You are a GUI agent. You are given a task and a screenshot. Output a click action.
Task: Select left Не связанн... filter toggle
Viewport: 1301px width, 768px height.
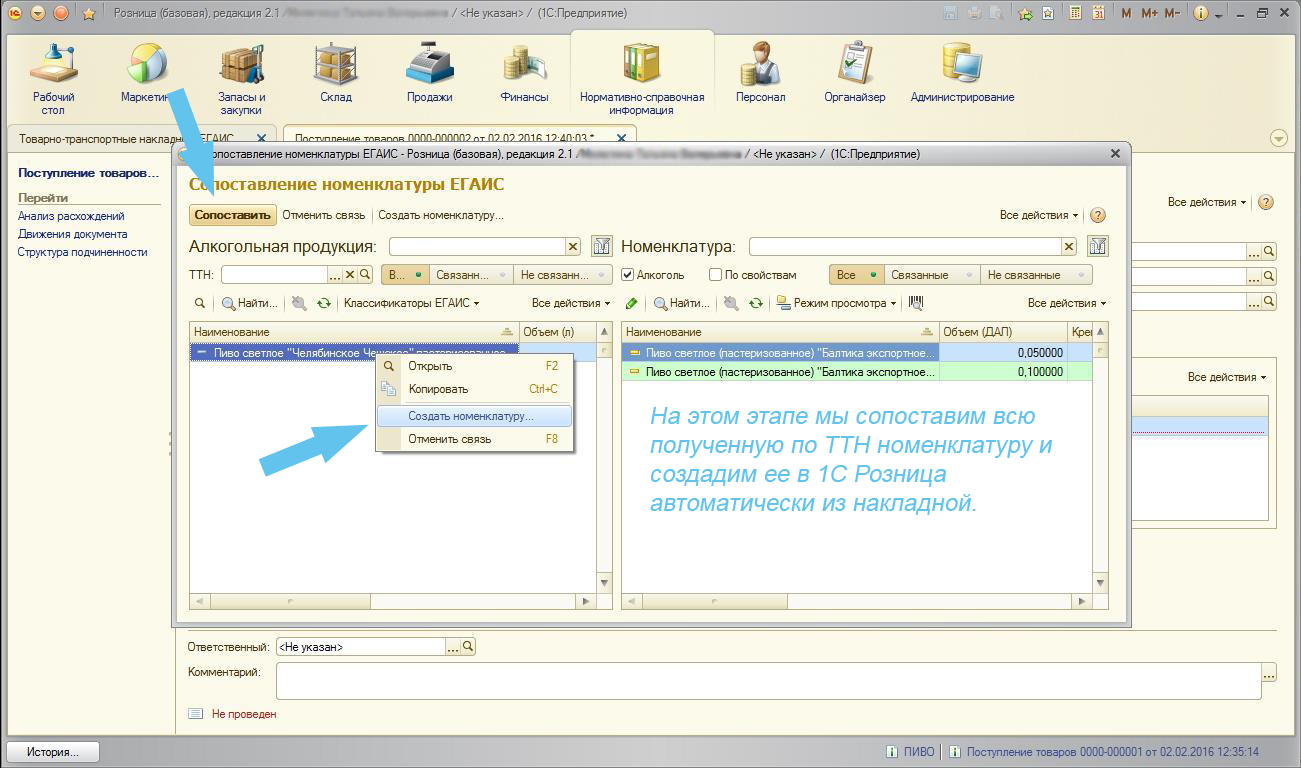click(x=563, y=274)
